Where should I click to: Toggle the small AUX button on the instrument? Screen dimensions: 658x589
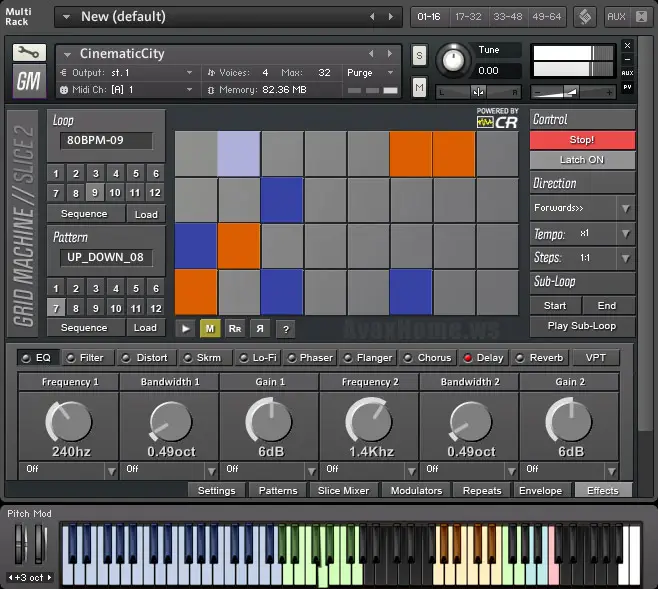point(627,73)
